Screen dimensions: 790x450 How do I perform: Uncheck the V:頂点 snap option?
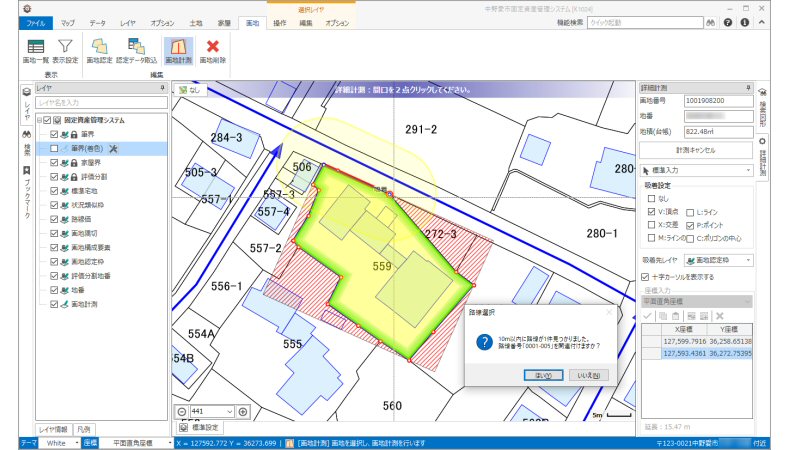point(651,212)
